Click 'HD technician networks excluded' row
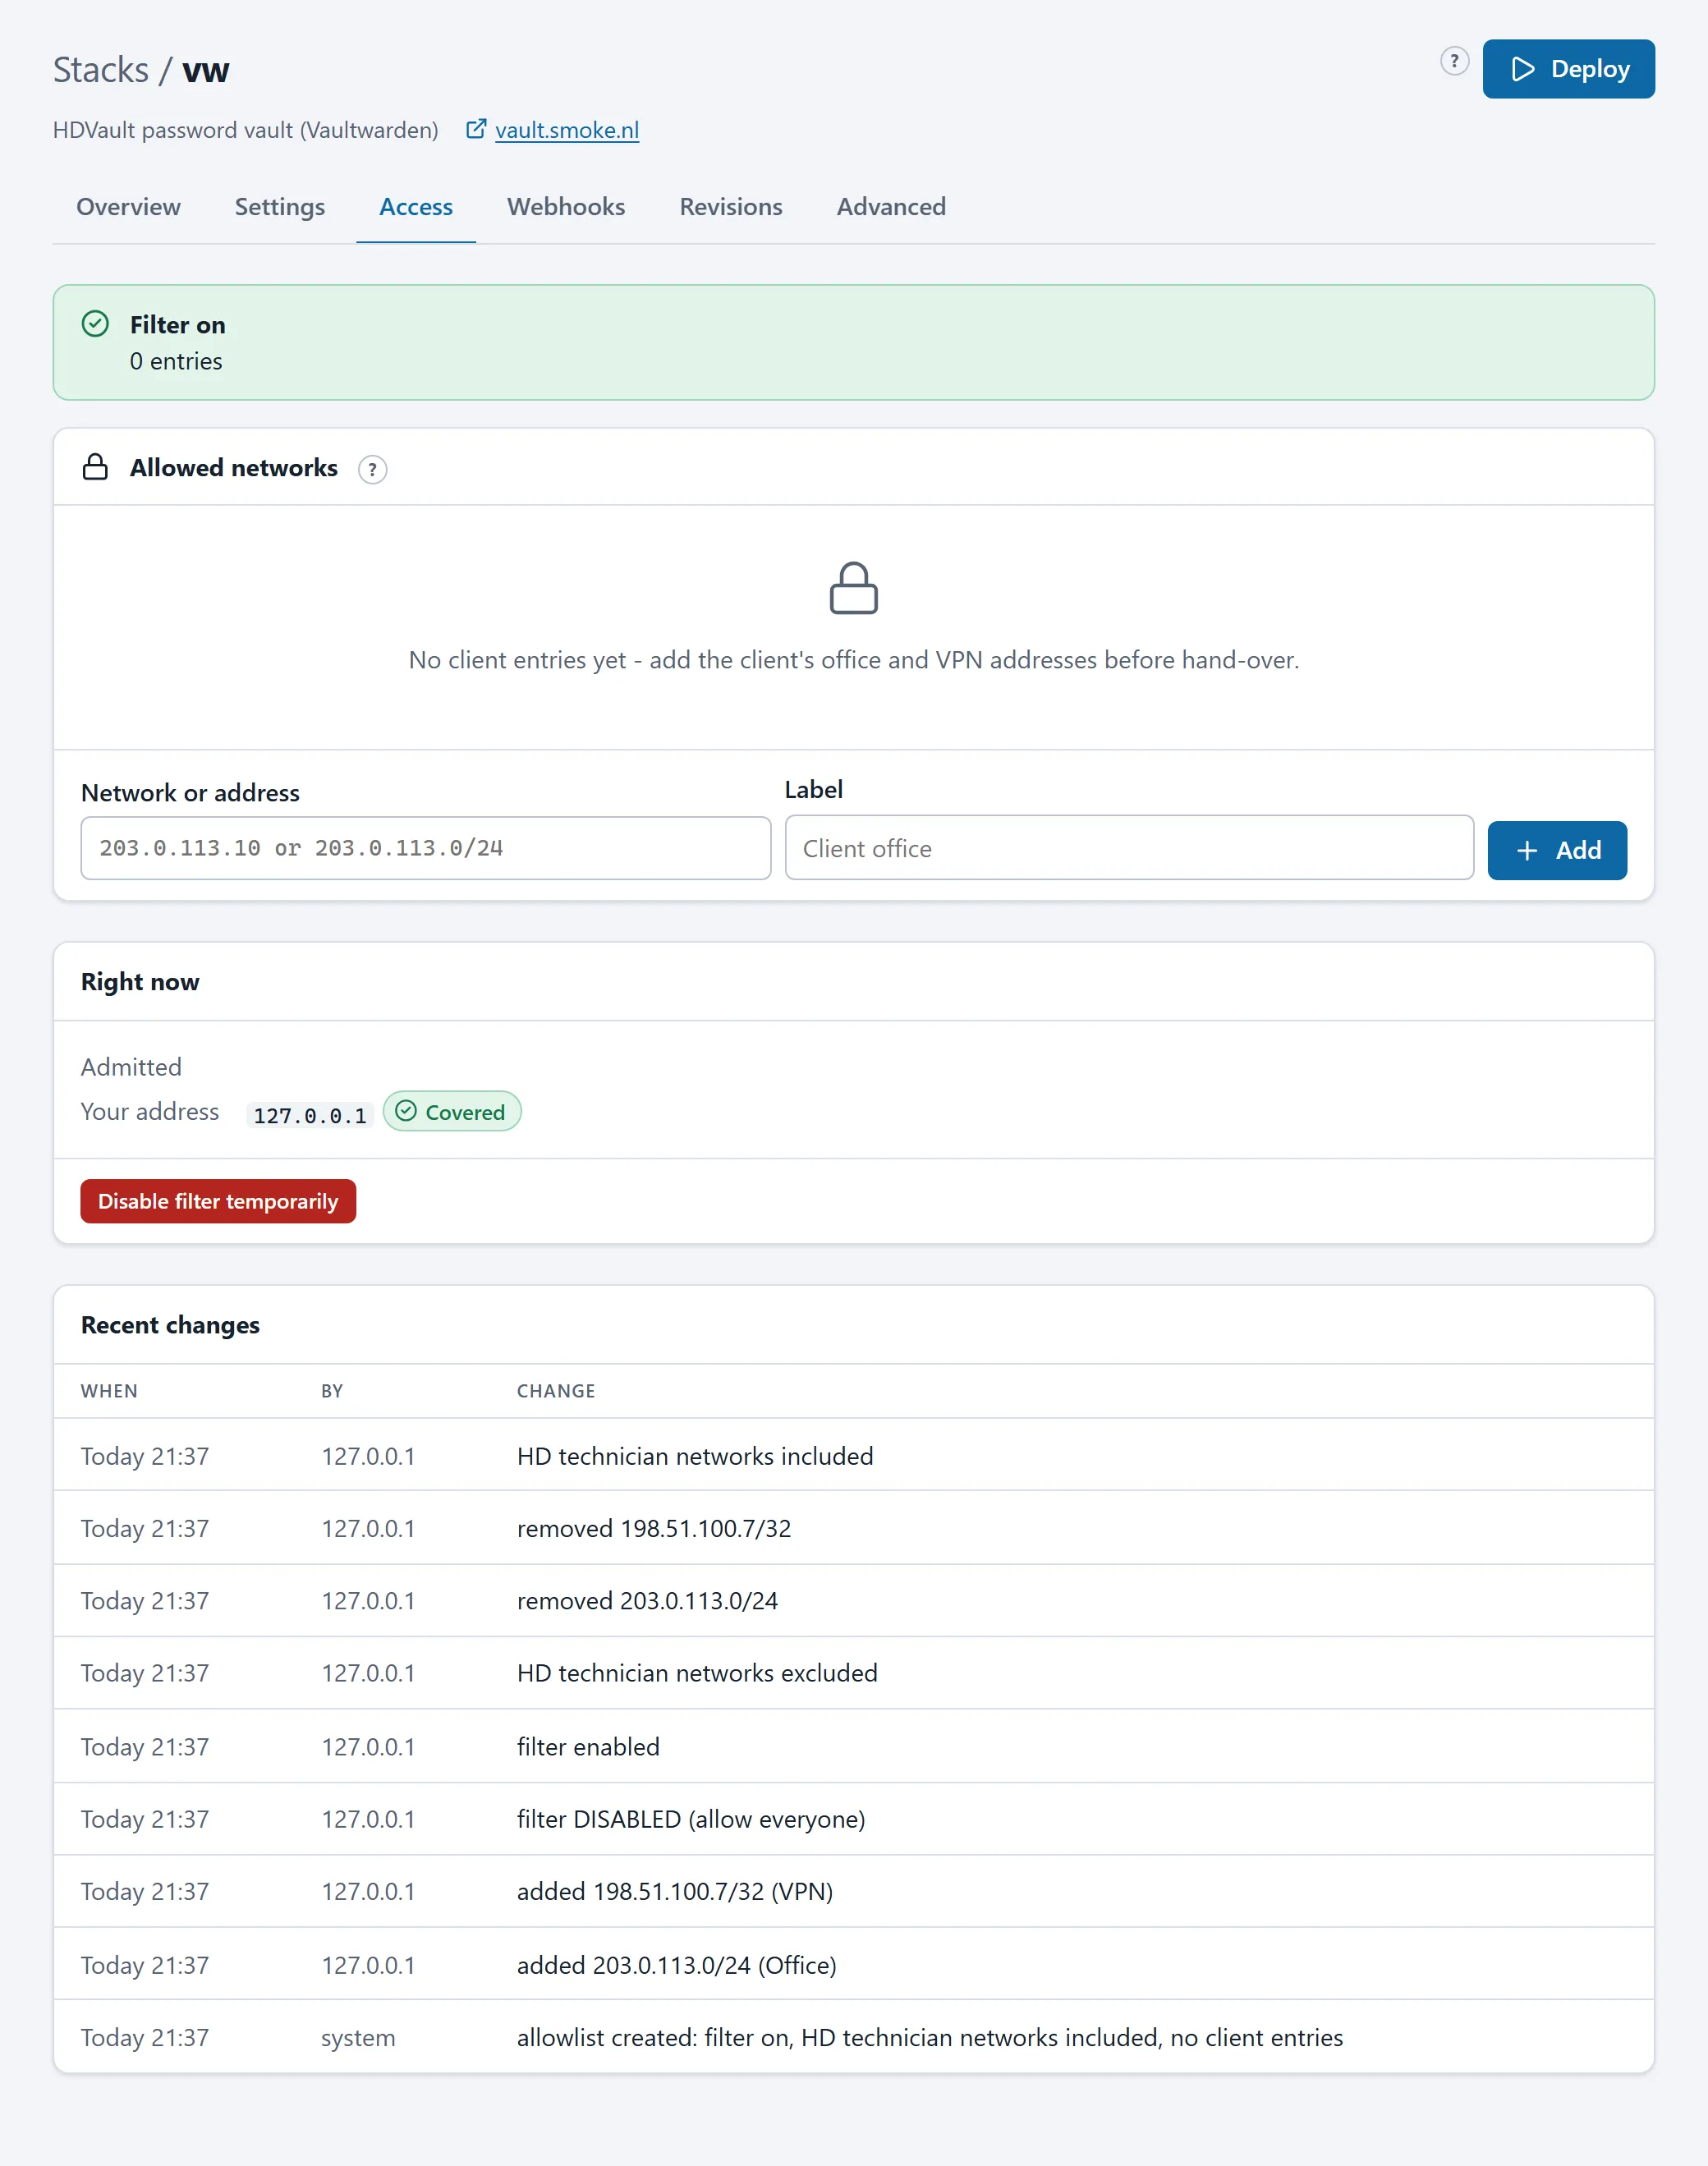Screen dimensions: 1708x2166 point(853,1673)
